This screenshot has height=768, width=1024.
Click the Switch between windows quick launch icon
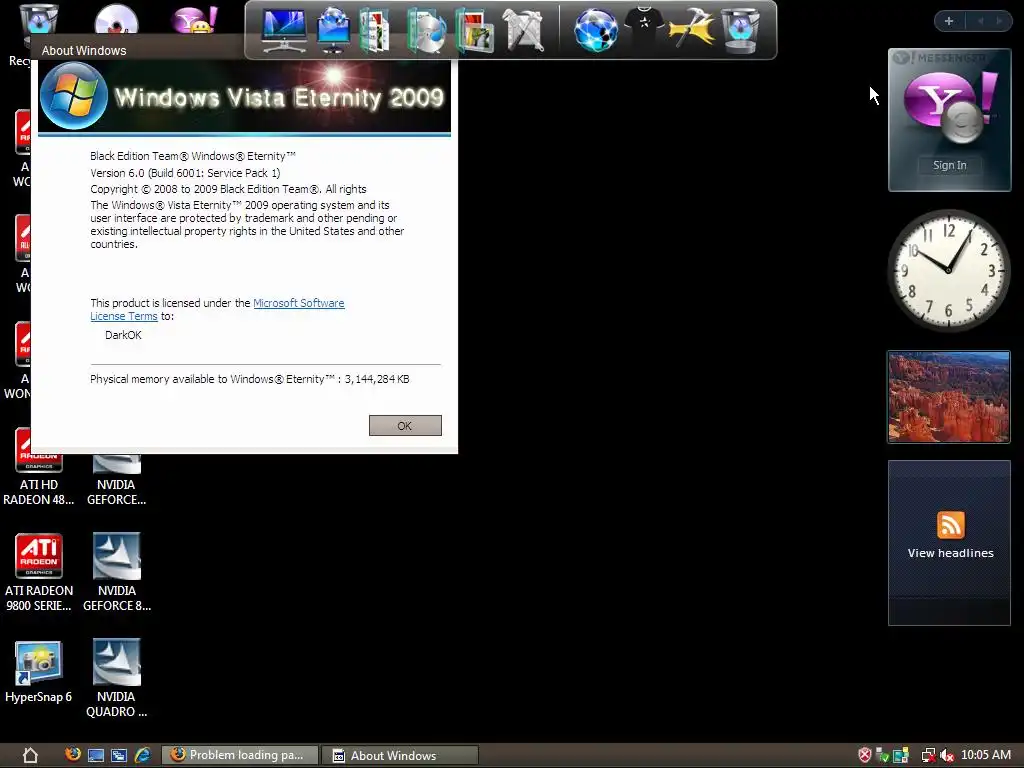click(x=119, y=756)
